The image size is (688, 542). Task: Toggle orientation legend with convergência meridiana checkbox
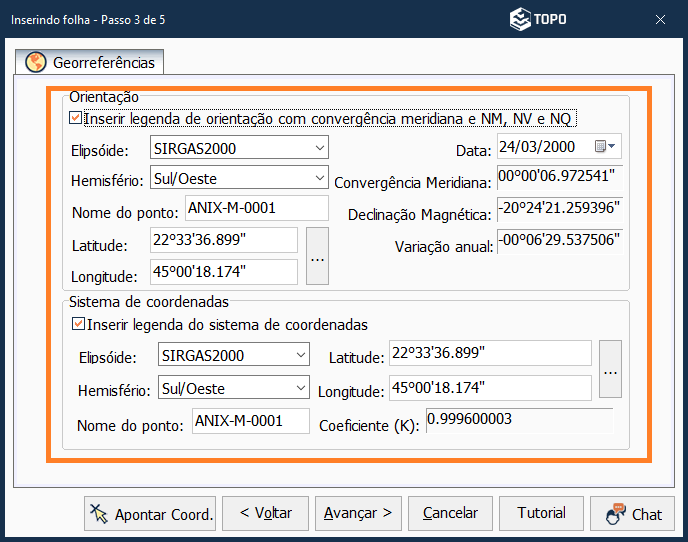point(75,119)
